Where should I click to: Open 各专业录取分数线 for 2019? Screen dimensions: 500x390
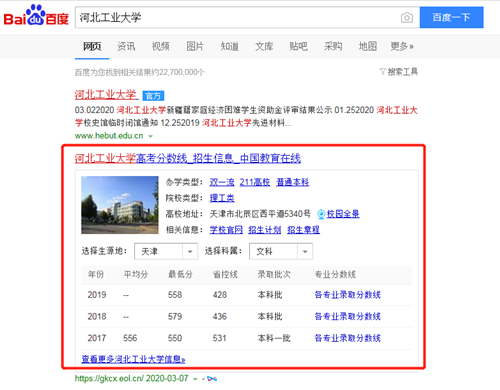[348, 295]
